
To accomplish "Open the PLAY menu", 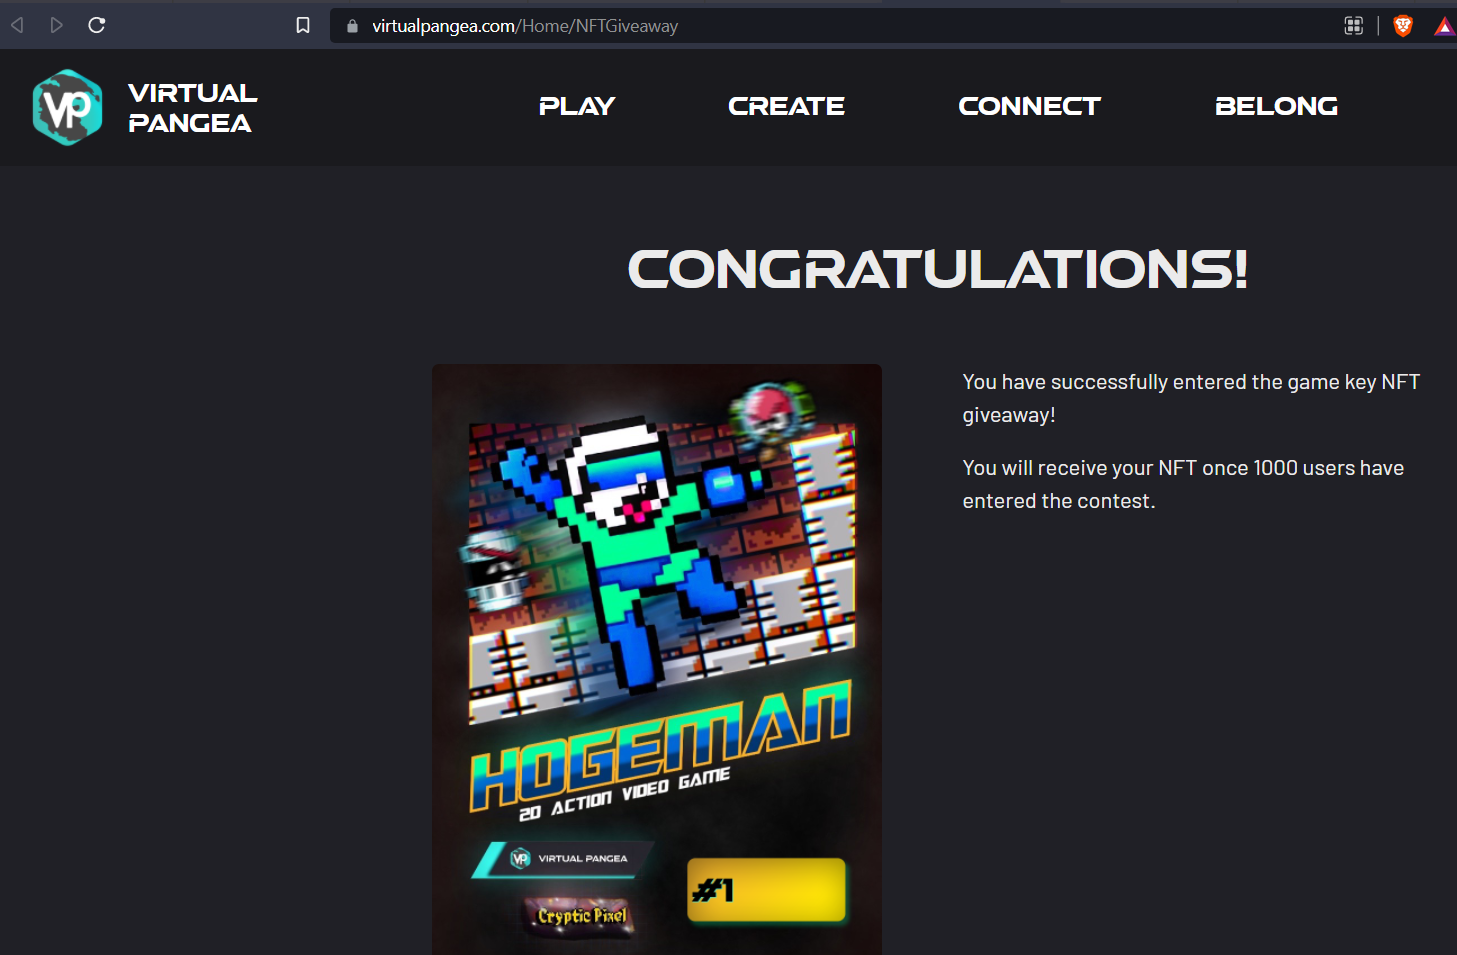I will point(576,106).
